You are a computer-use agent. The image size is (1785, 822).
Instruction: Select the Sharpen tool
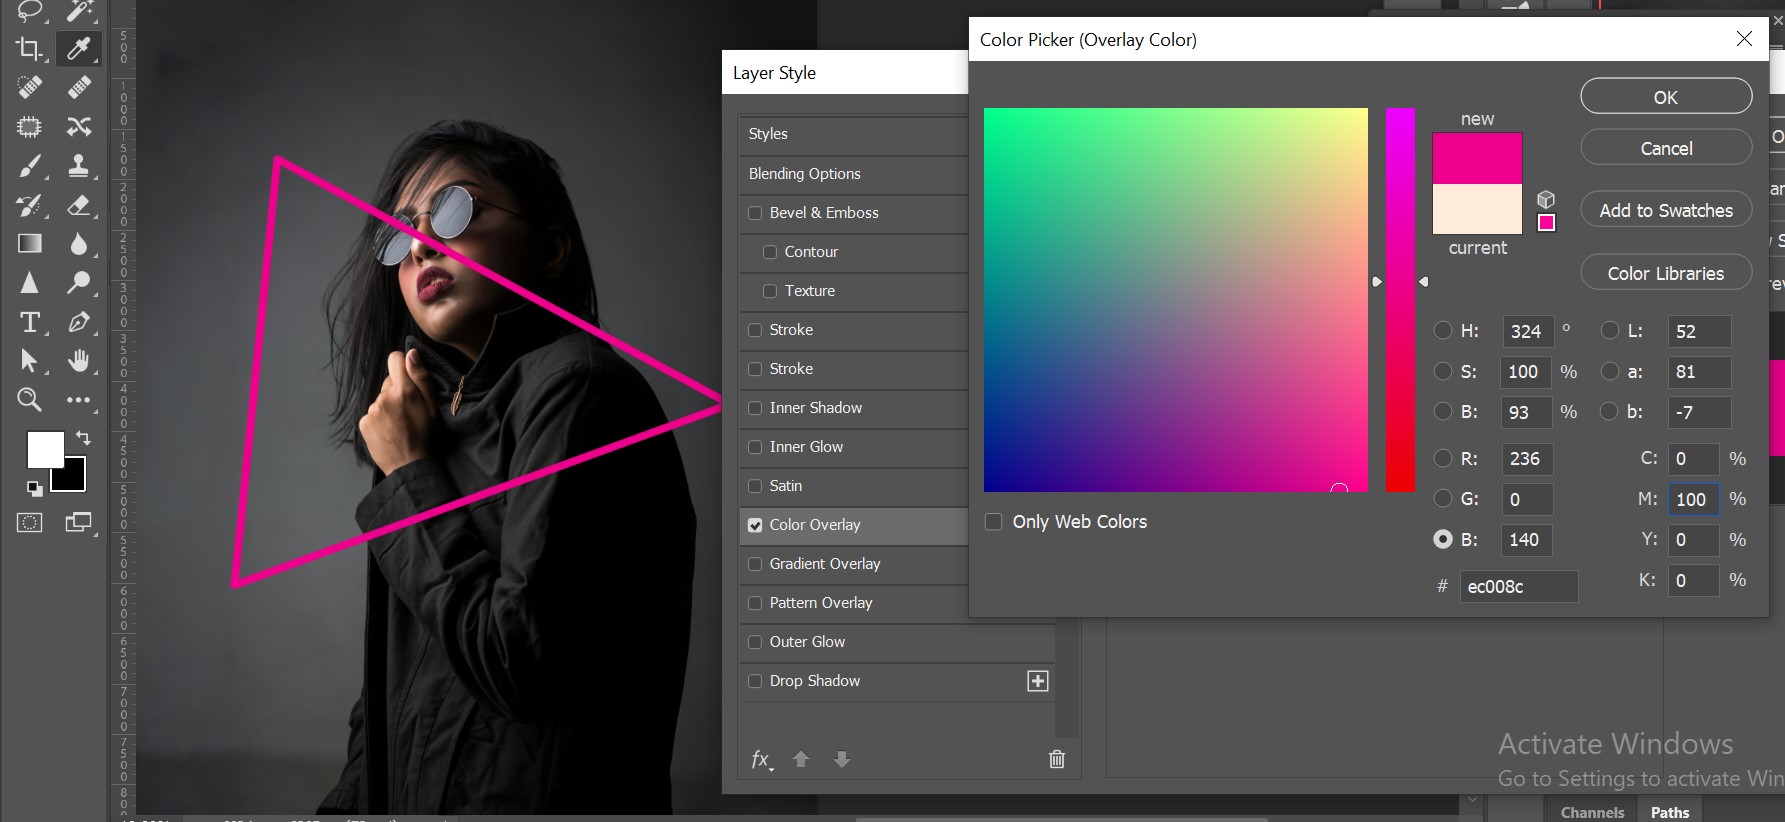tap(30, 283)
